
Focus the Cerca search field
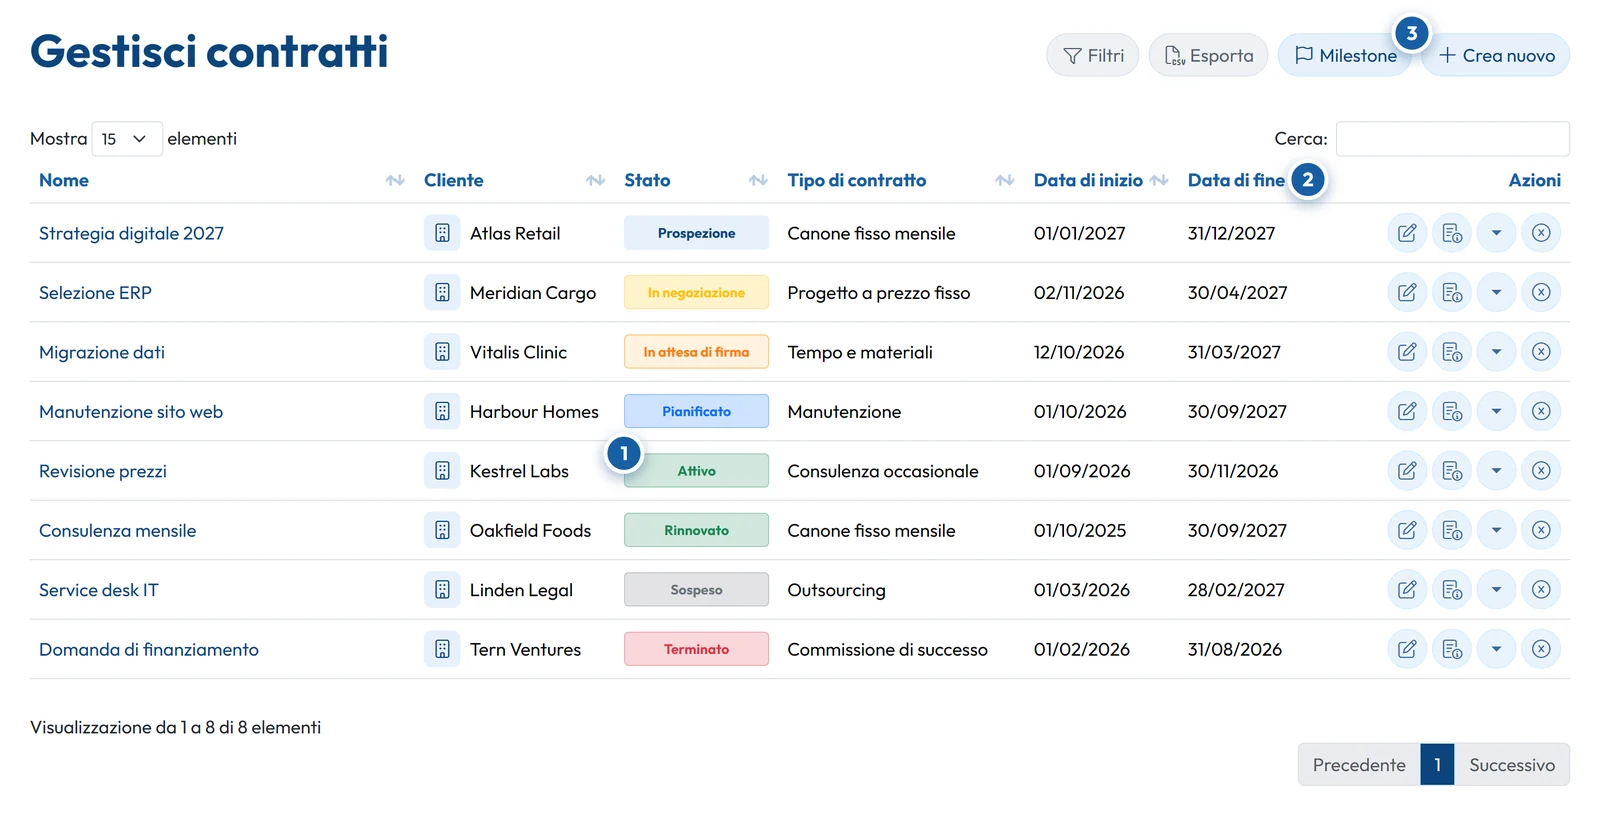(x=1453, y=139)
